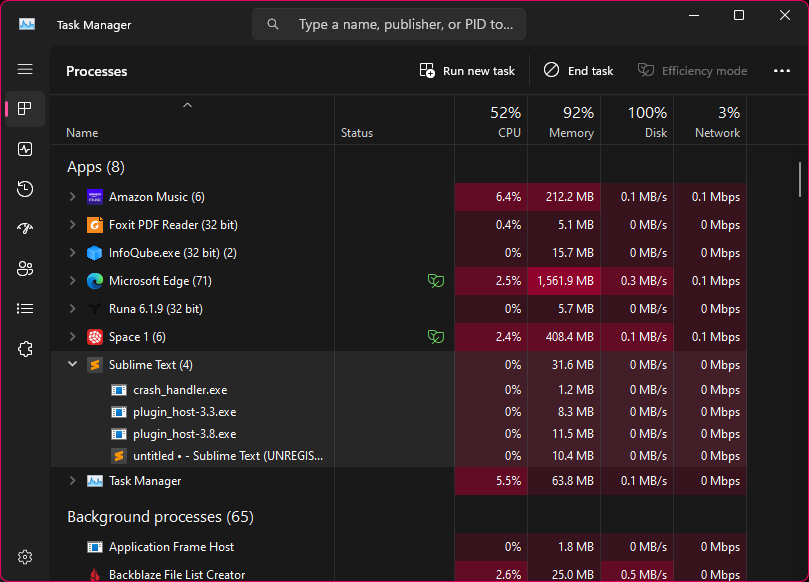
Task: Sort processes by Network column
Action: (x=710, y=120)
